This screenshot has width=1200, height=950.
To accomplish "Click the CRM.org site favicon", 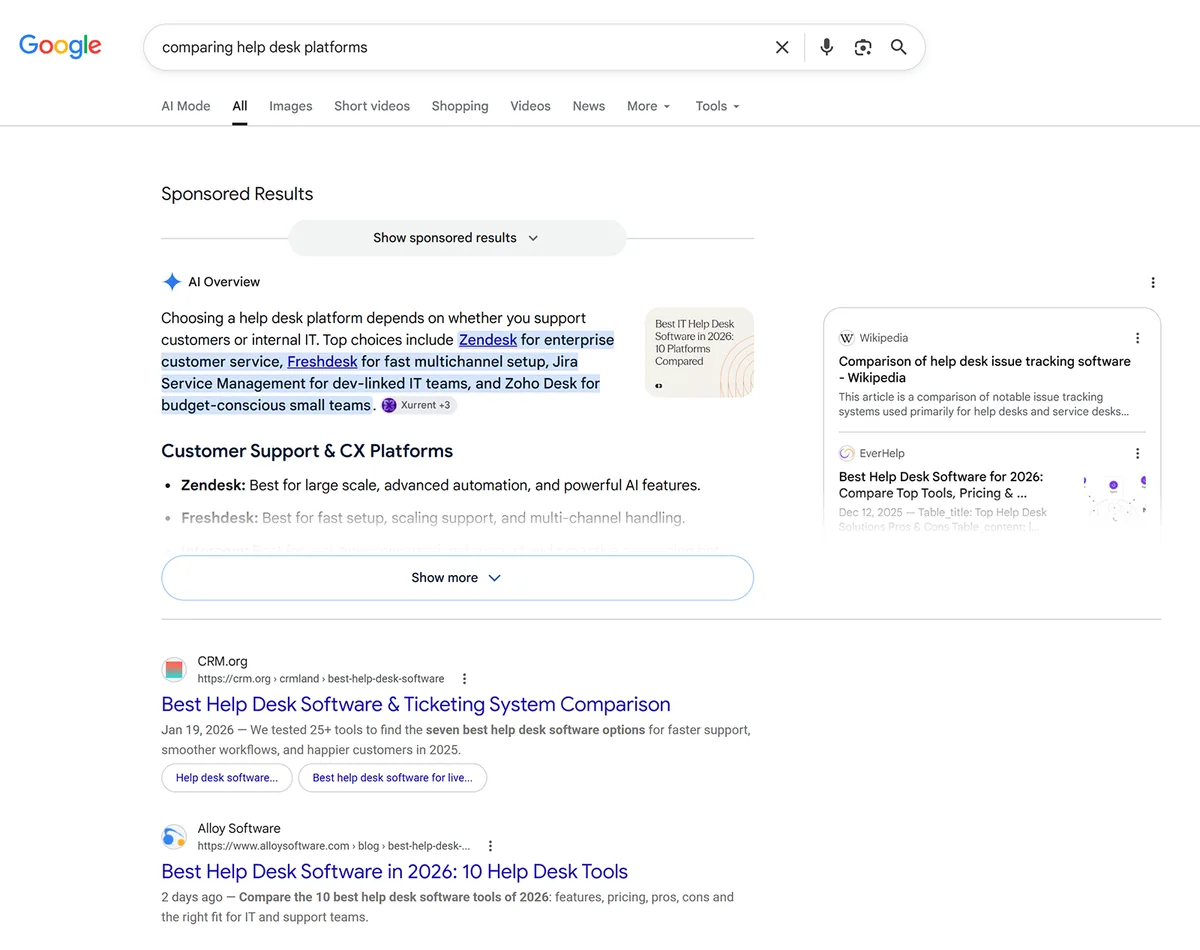I will (x=174, y=670).
